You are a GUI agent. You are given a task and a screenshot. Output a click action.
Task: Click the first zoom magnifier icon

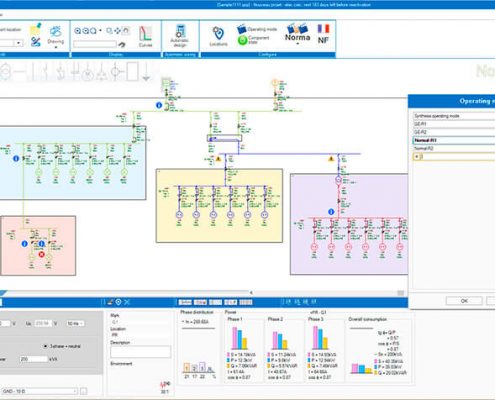coord(78,31)
